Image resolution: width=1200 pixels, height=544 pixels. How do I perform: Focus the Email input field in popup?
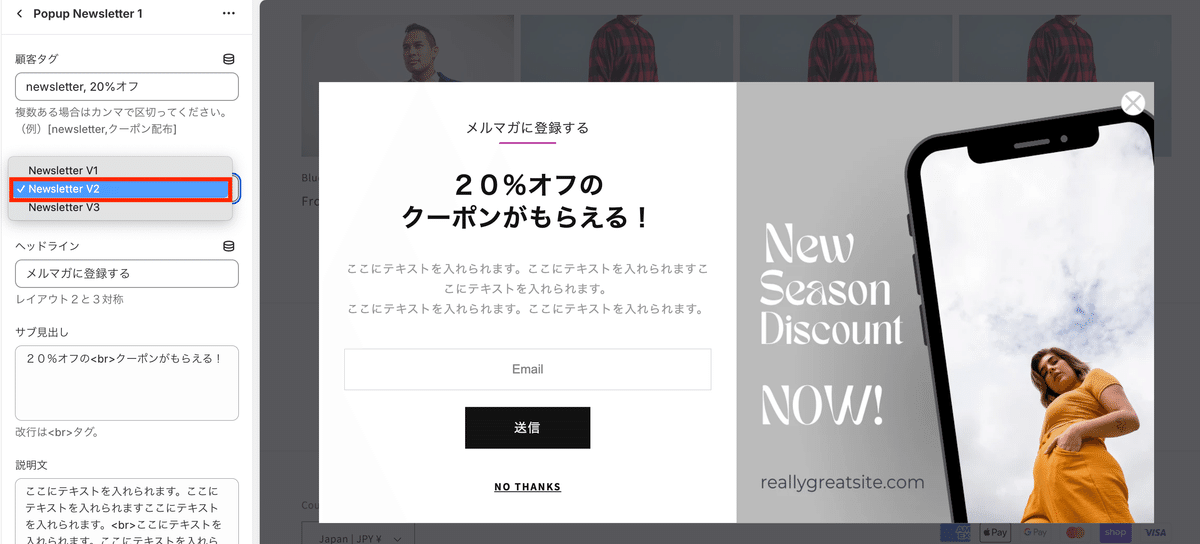tap(527, 369)
